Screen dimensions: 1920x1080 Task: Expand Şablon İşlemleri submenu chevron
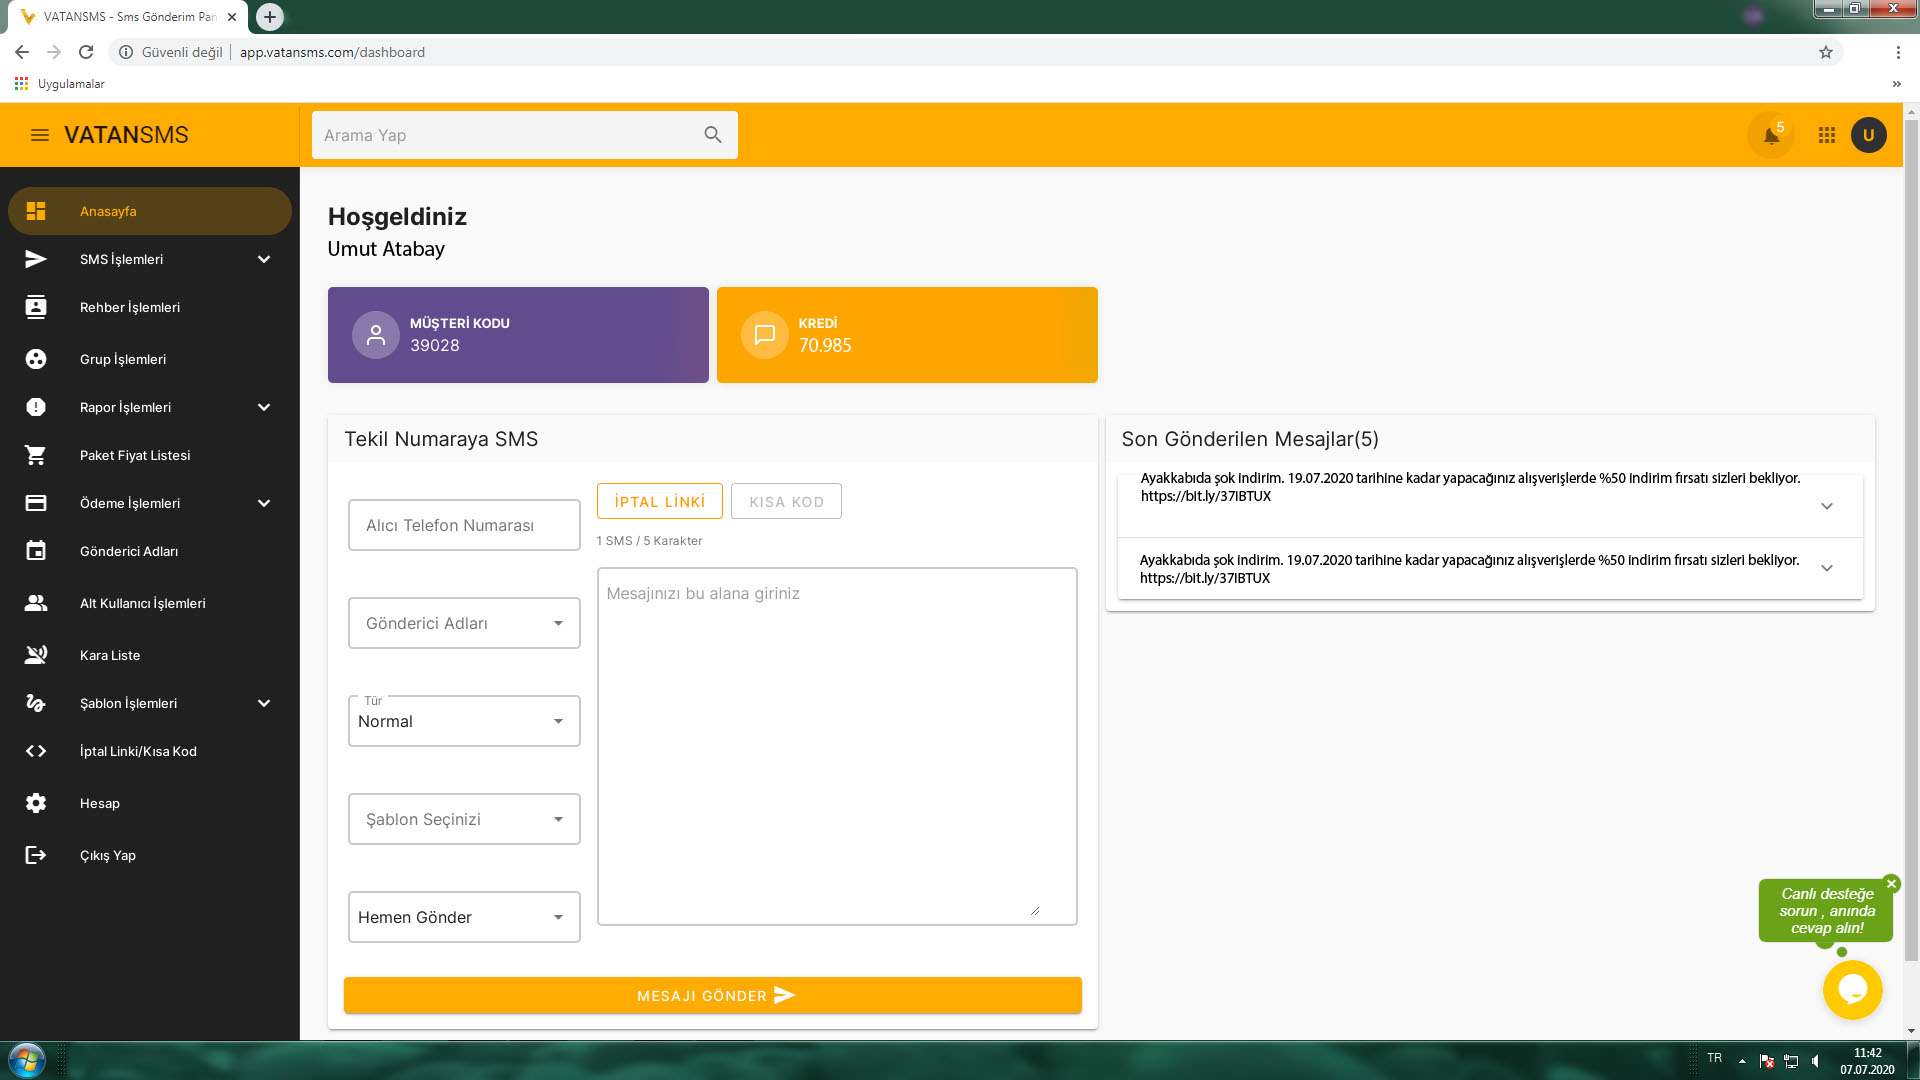tap(264, 703)
